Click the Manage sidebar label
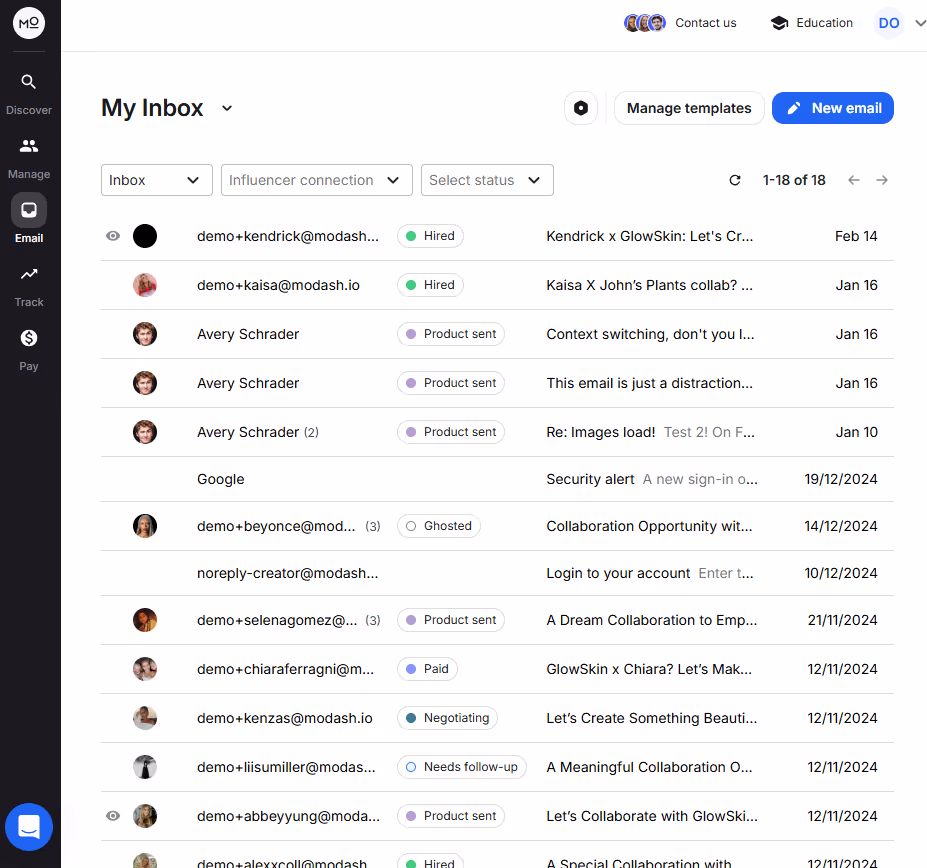This screenshot has height=868, width=927. pyautogui.click(x=29, y=174)
